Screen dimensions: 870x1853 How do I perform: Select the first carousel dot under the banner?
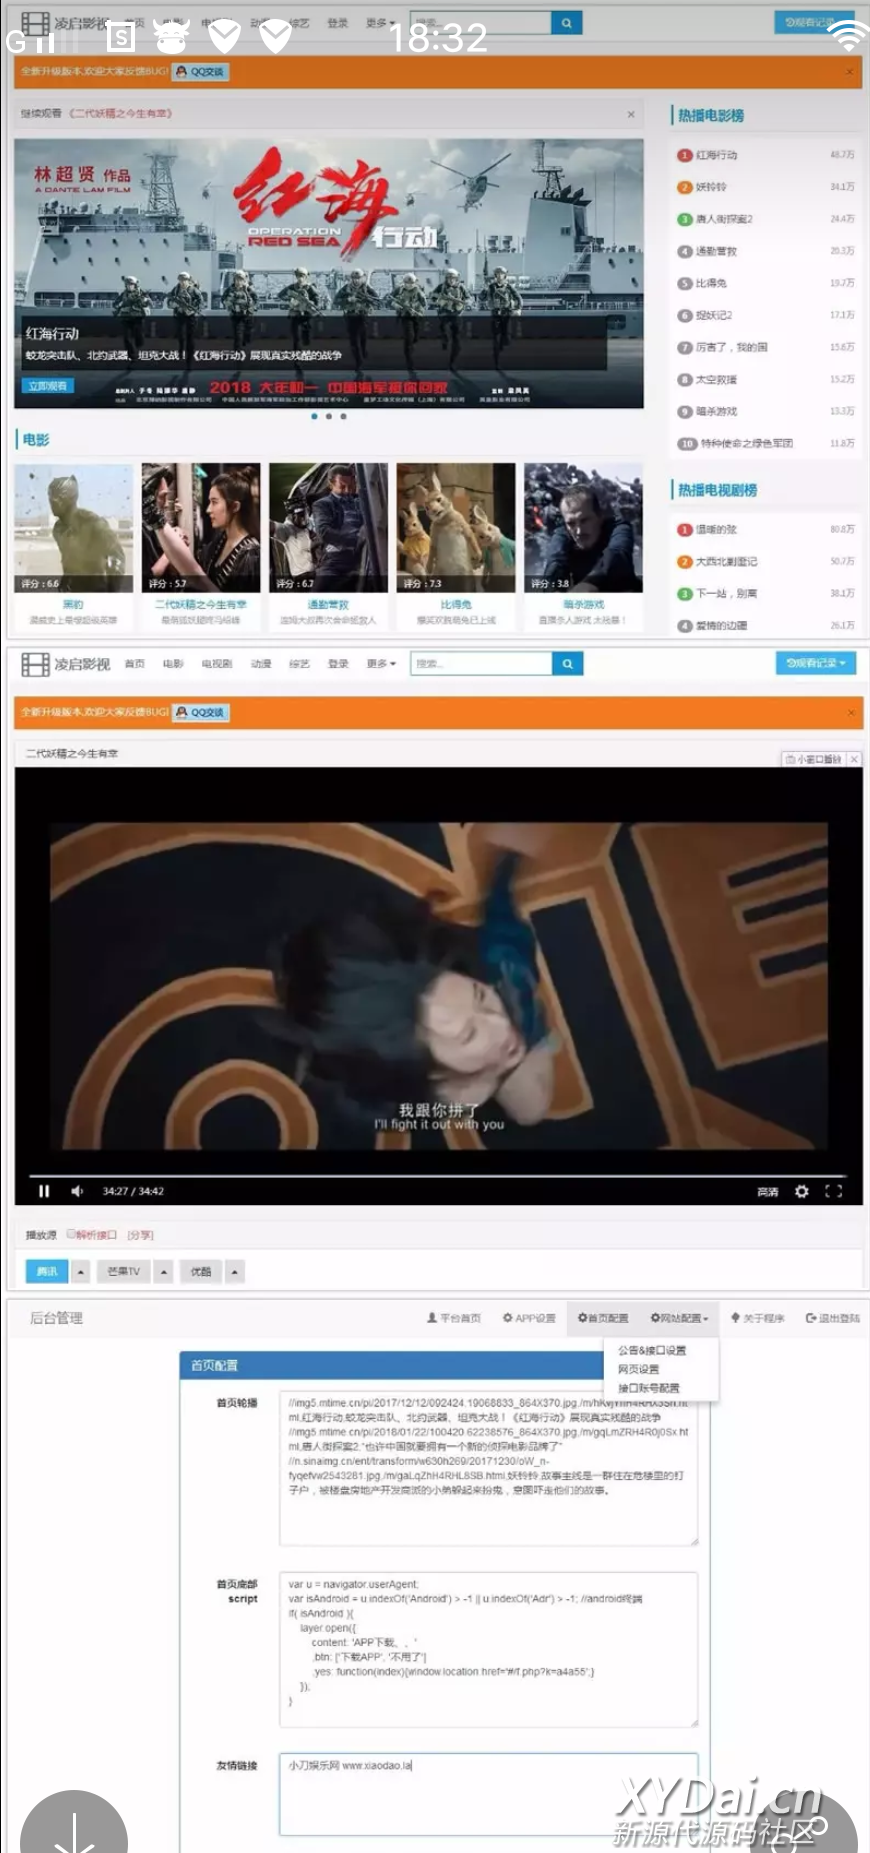pyautogui.click(x=314, y=416)
